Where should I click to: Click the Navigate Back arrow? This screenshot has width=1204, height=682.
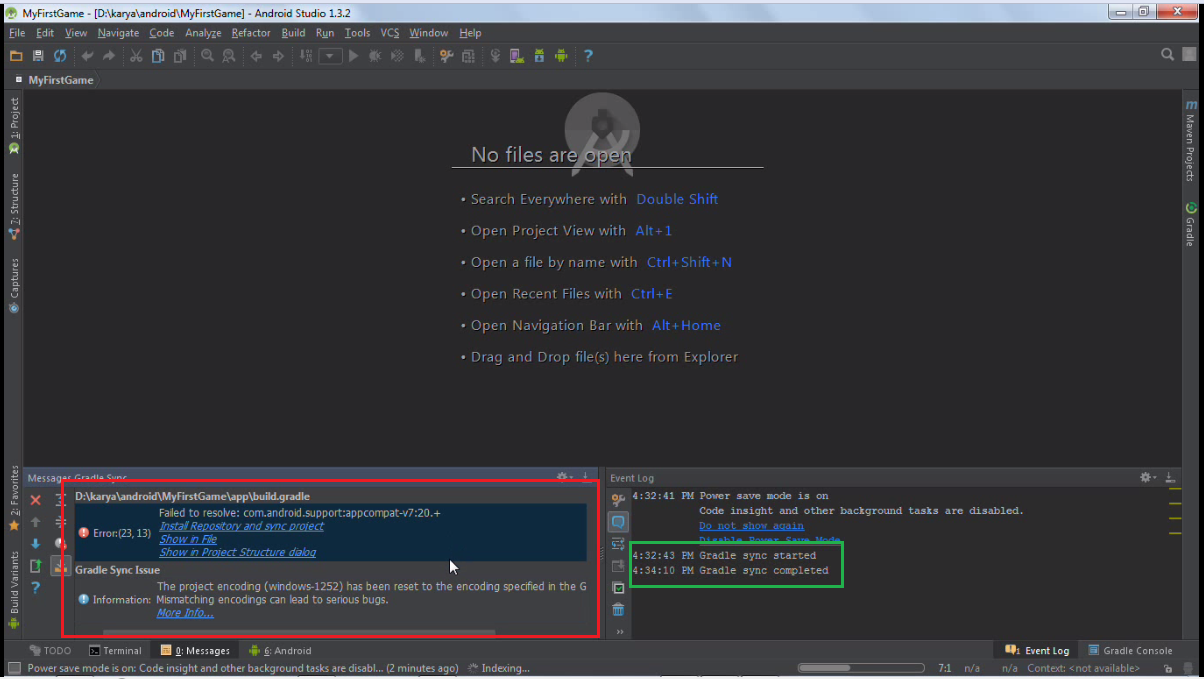pyautogui.click(x=256, y=56)
